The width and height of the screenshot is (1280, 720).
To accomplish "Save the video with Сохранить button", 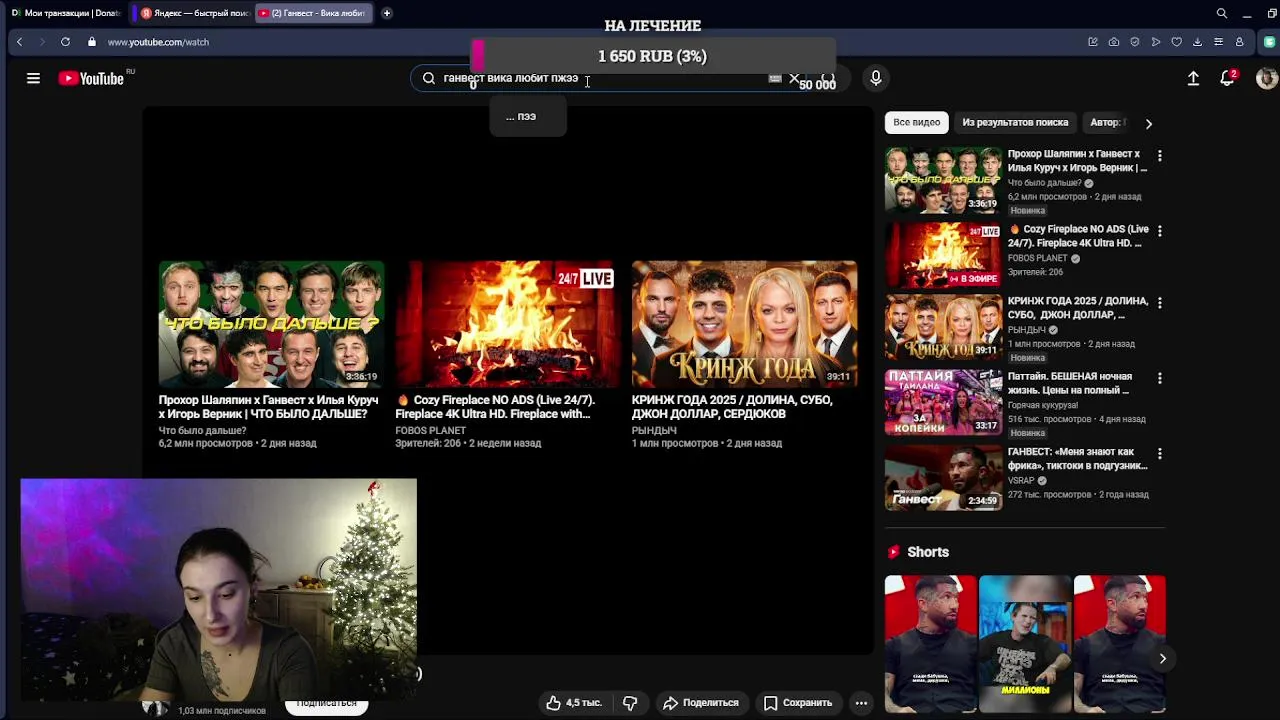I will pos(797,703).
